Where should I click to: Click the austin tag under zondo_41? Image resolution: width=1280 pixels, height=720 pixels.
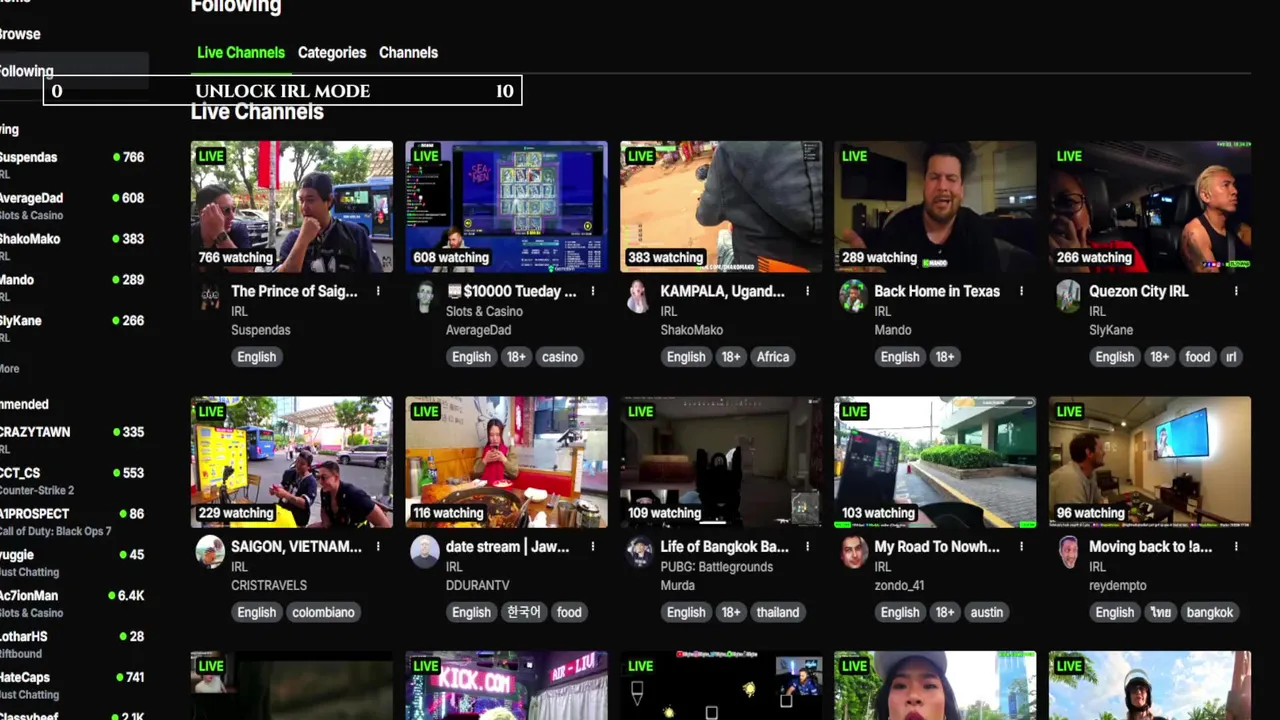(986, 612)
